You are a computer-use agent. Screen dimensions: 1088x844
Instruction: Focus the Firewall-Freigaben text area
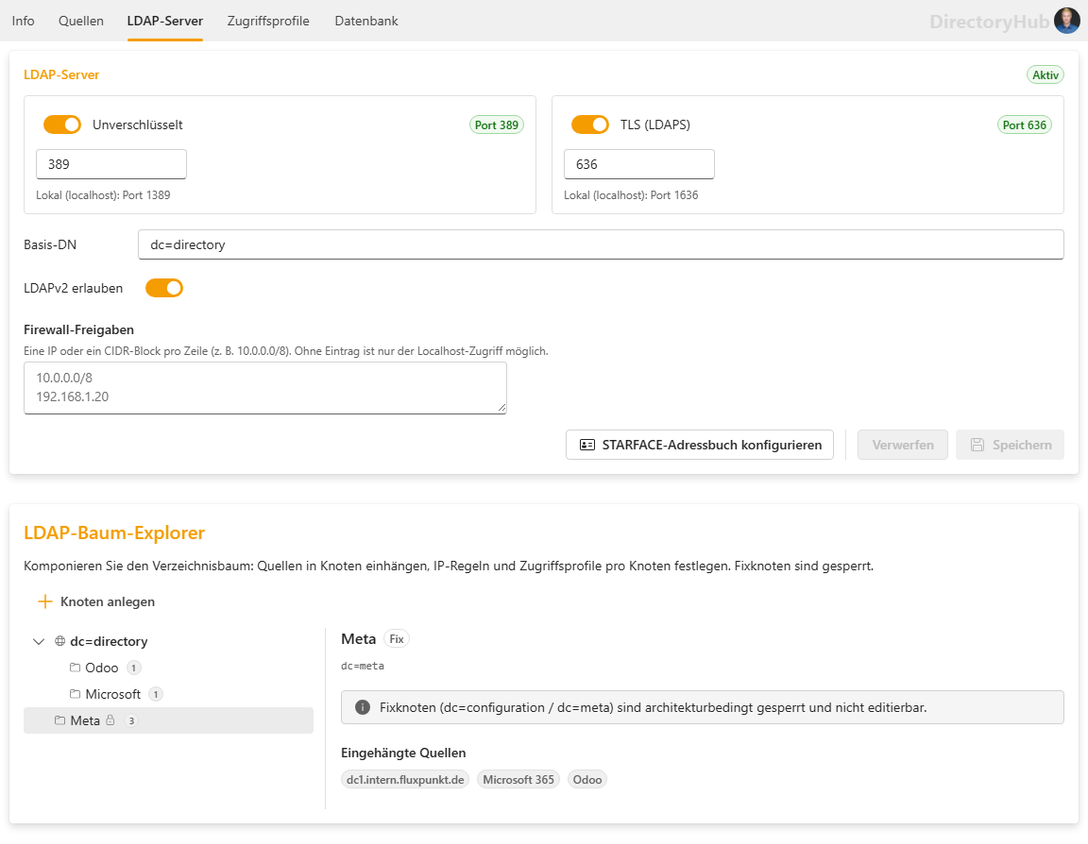click(265, 388)
